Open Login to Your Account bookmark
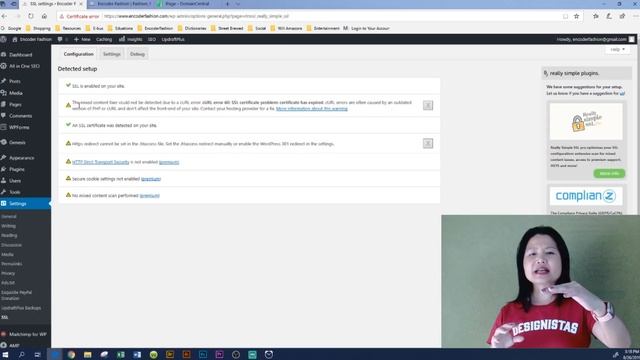This screenshot has width=640, height=360. coord(367,29)
